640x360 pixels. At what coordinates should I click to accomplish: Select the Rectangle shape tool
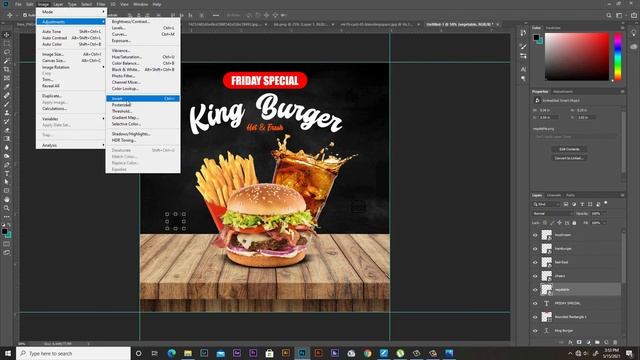tap(7, 191)
